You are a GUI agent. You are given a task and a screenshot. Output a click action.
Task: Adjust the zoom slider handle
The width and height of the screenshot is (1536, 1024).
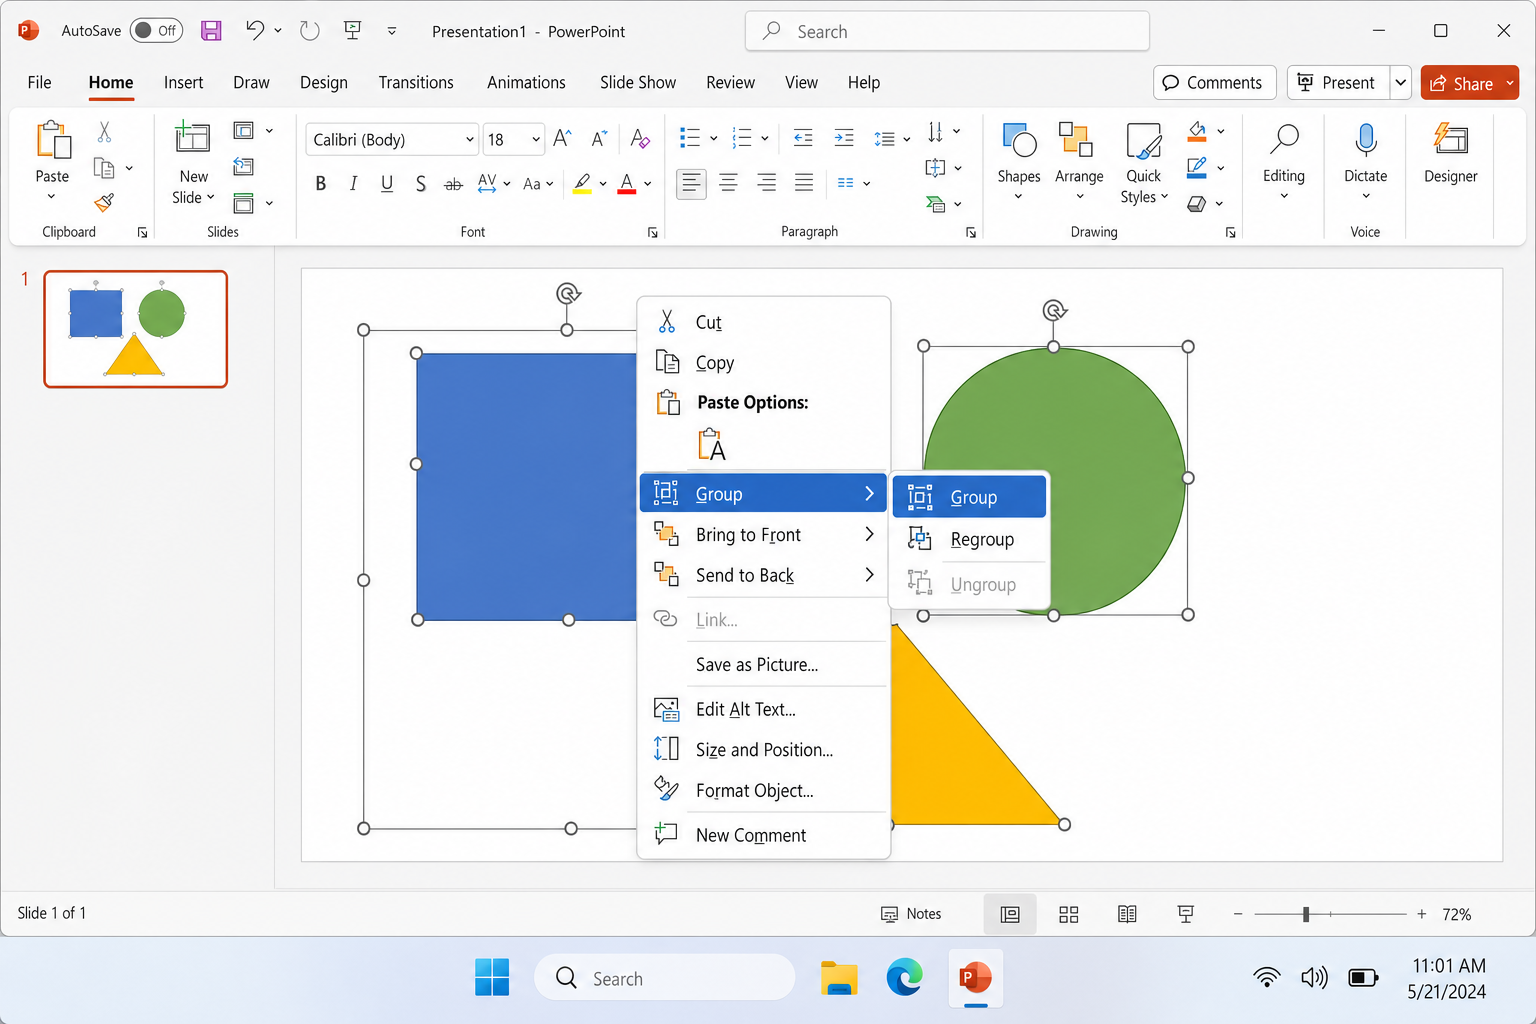[1306, 914]
